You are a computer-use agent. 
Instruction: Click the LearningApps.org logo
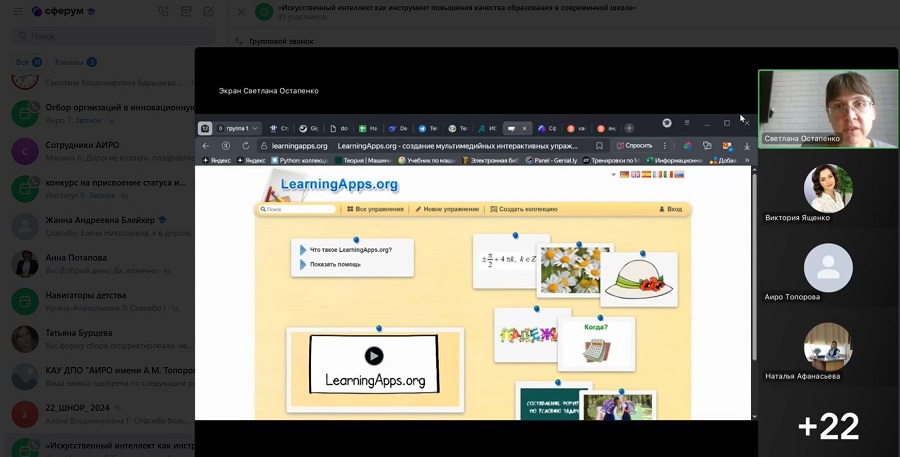pyautogui.click(x=339, y=184)
